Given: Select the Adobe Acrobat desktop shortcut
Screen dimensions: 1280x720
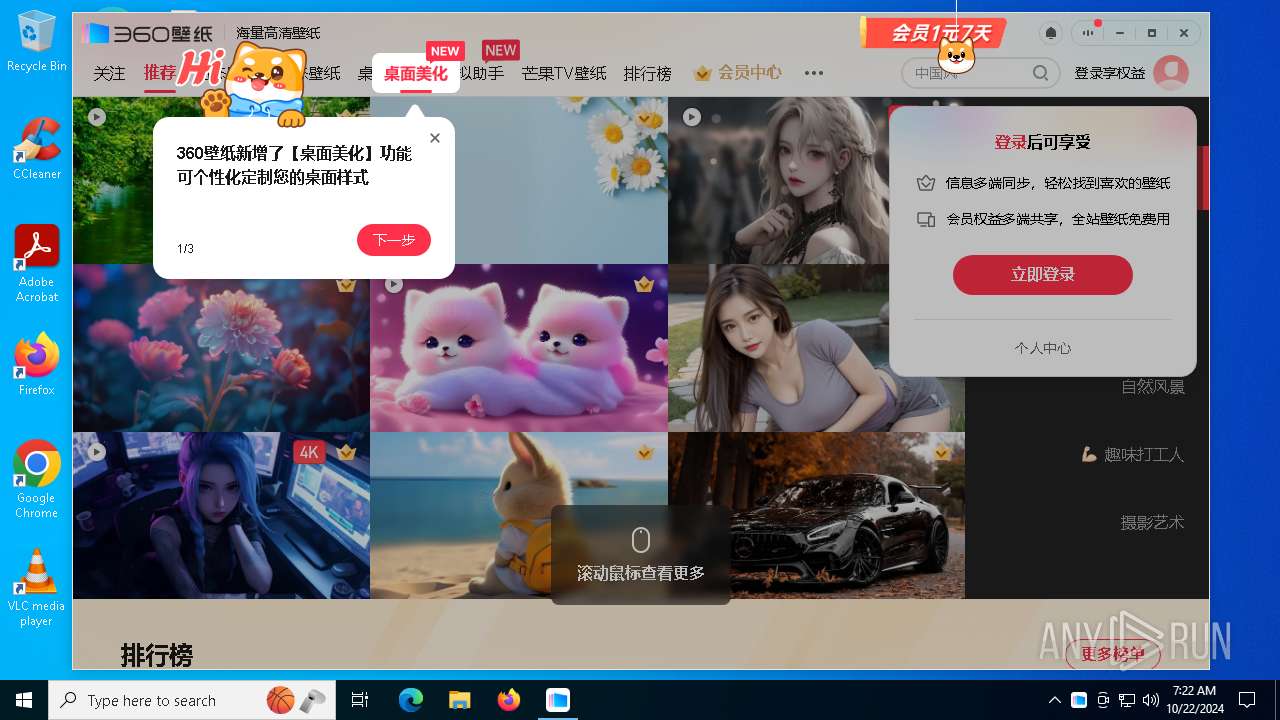Looking at the screenshot, I should pos(36,263).
